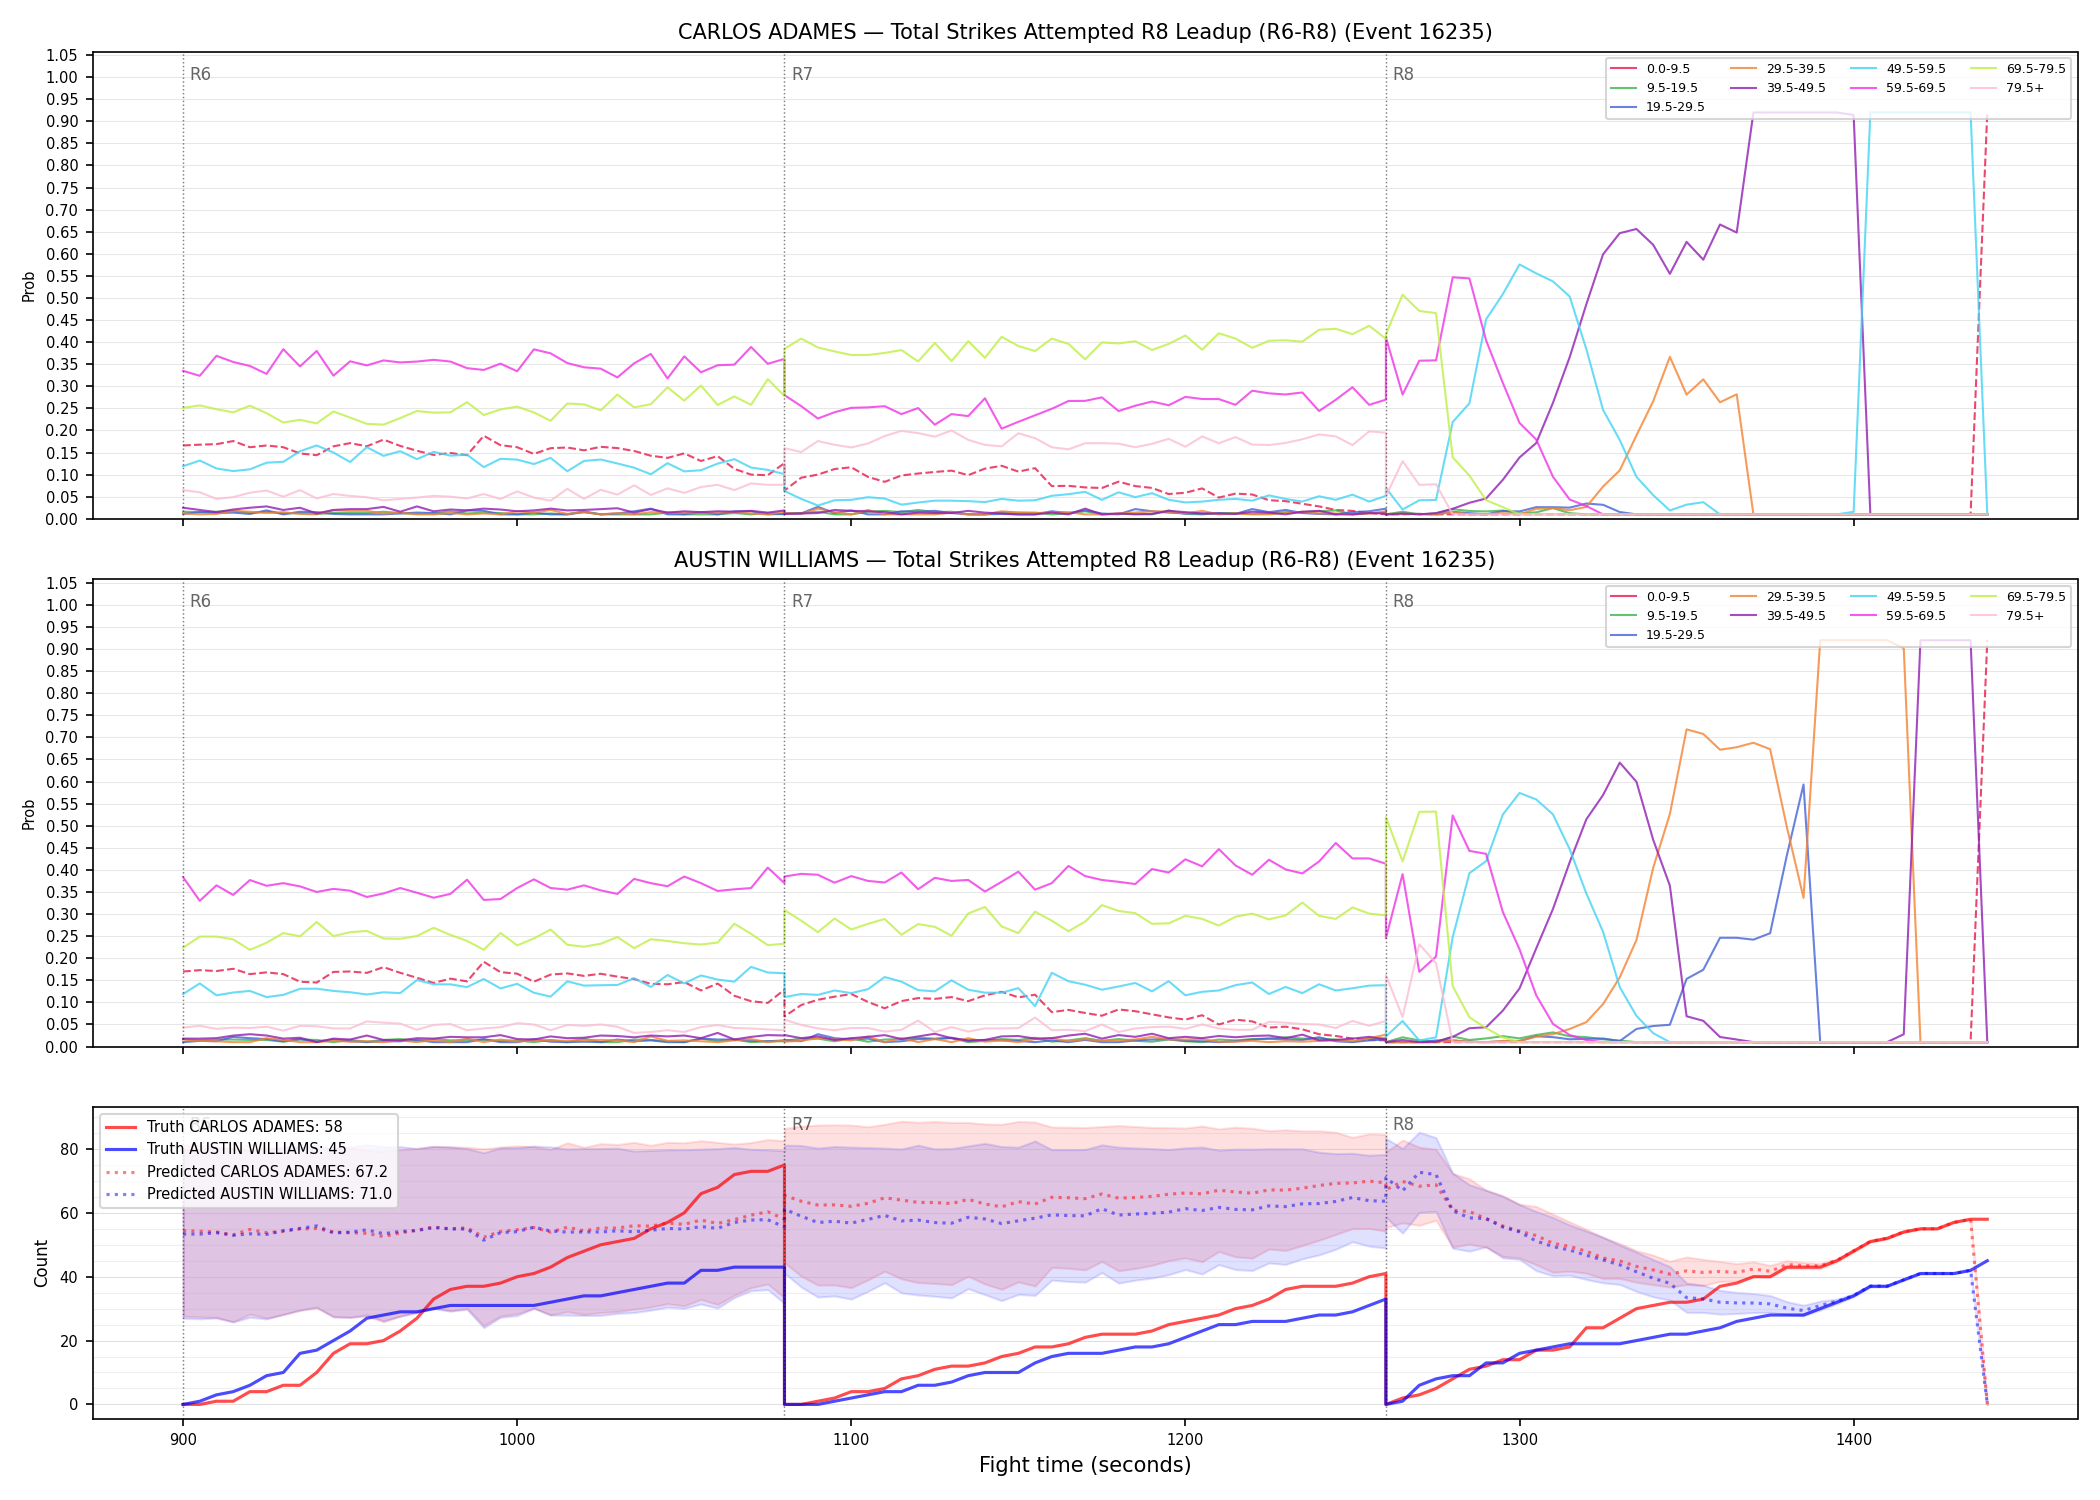Select 69.5-79.5 legend entry in Carlos Adames chart

(x=2018, y=69)
